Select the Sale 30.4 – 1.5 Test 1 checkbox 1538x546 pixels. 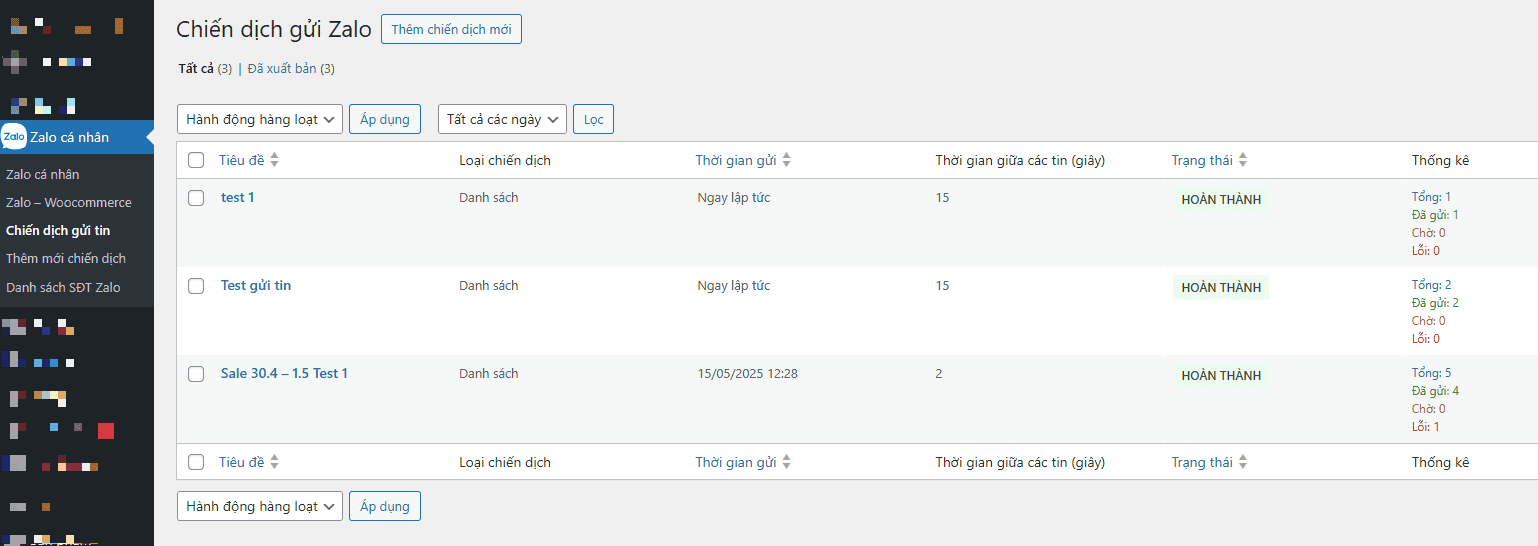pyautogui.click(x=196, y=374)
